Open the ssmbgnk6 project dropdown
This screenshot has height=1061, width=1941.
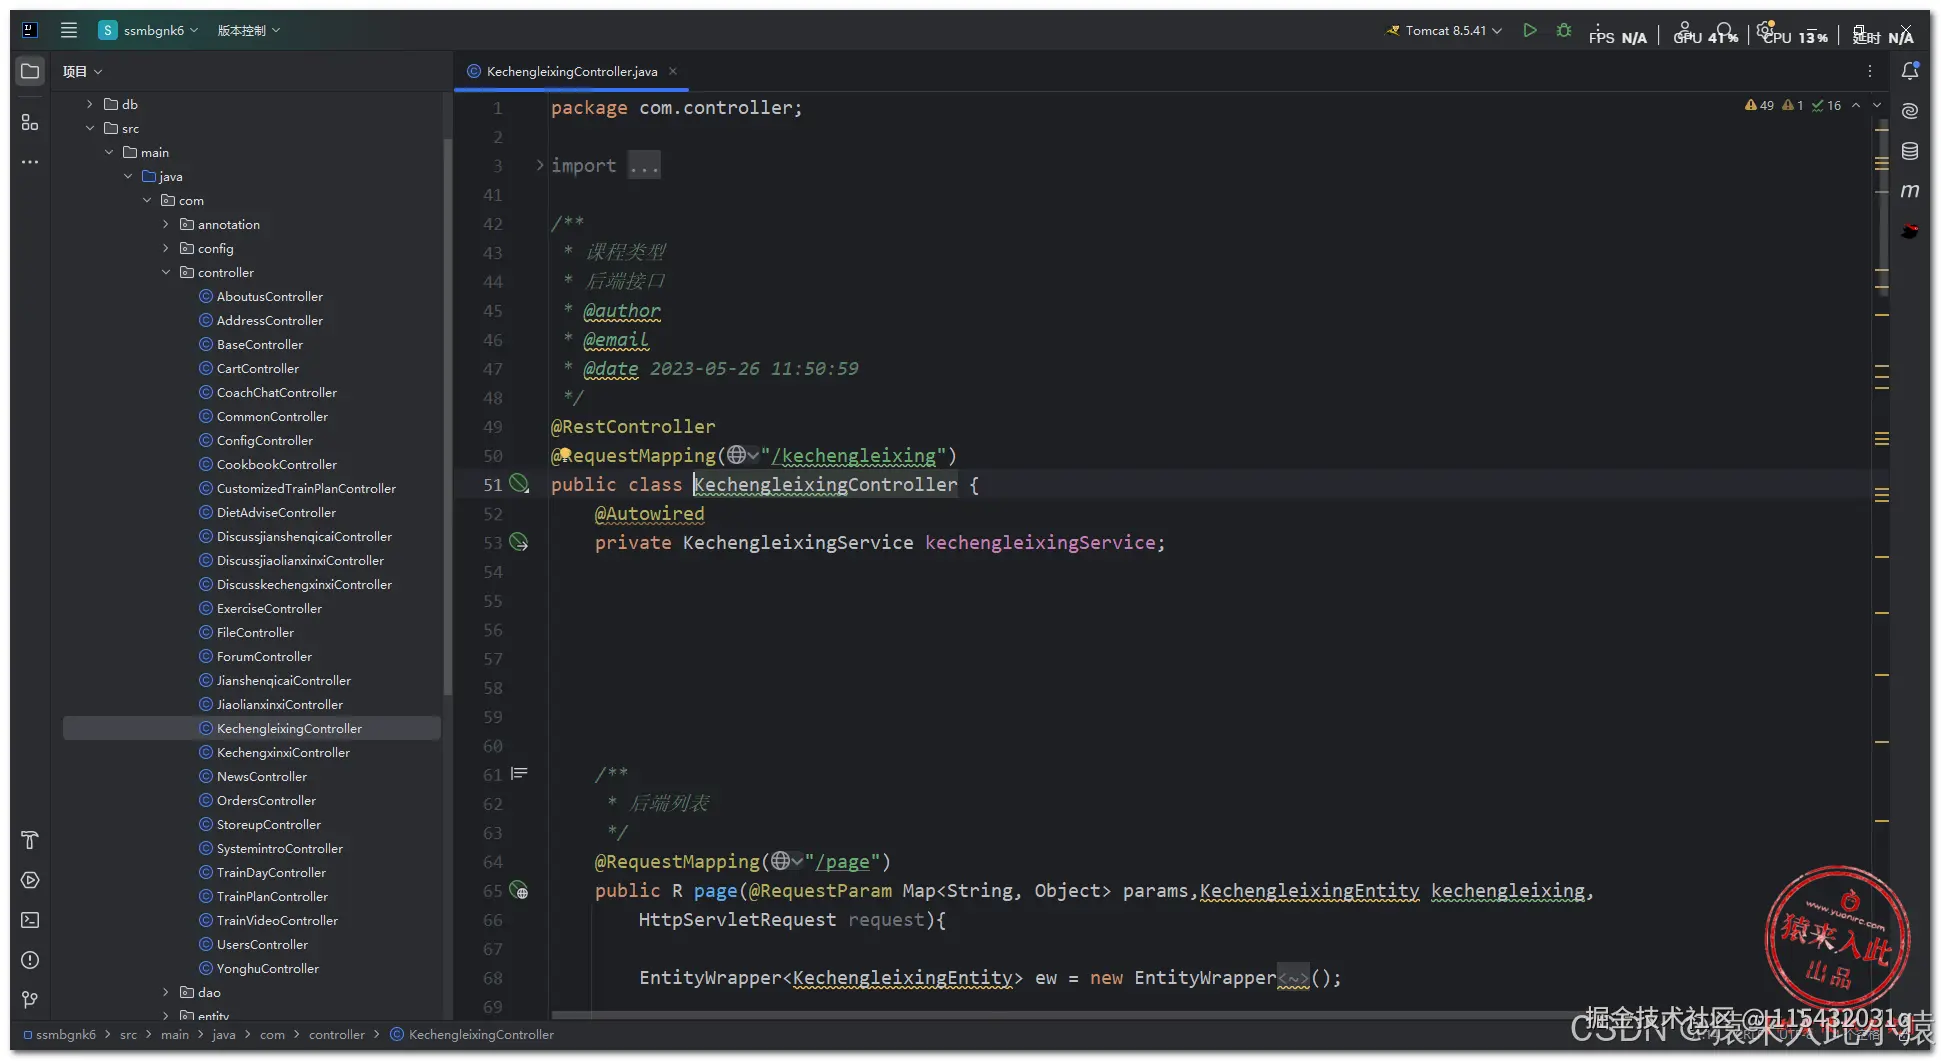tap(149, 30)
